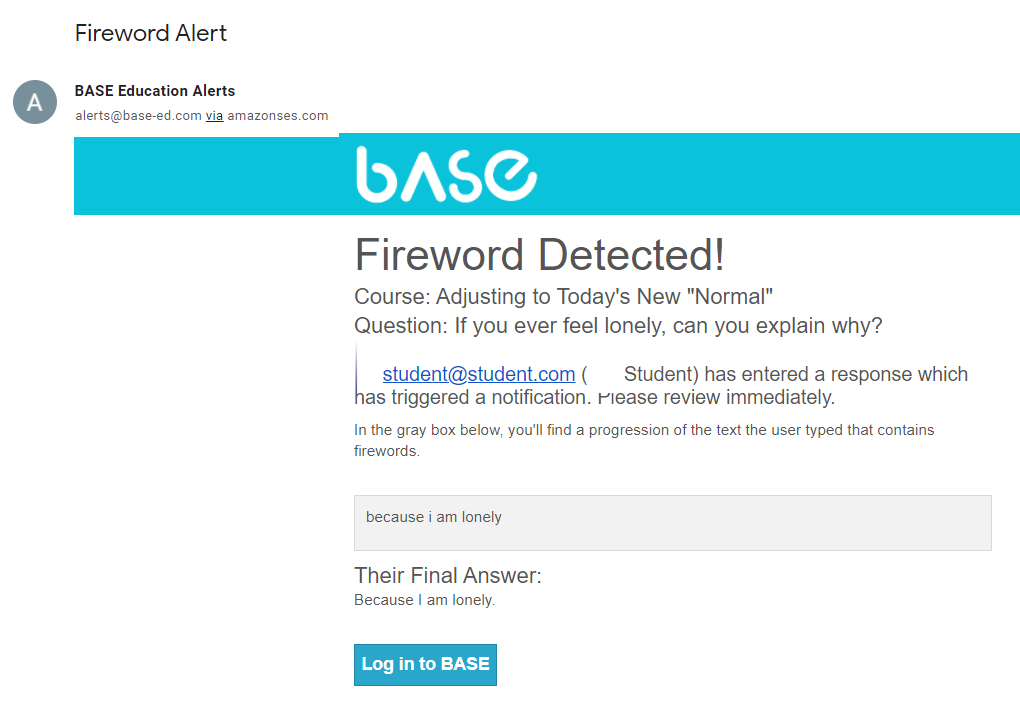Screen dimensions: 1020x706
Task: Click the Their Final Answer heading
Action: [x=448, y=576]
